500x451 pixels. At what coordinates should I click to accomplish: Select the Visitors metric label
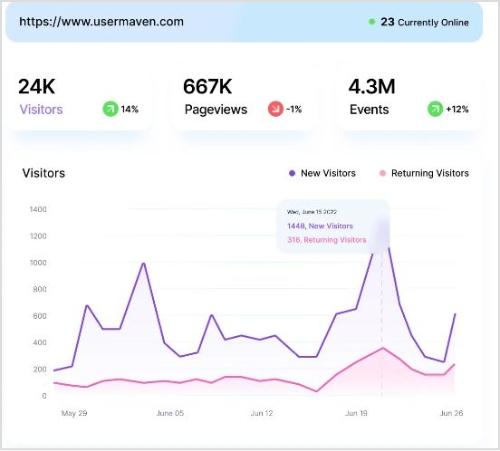point(41,109)
